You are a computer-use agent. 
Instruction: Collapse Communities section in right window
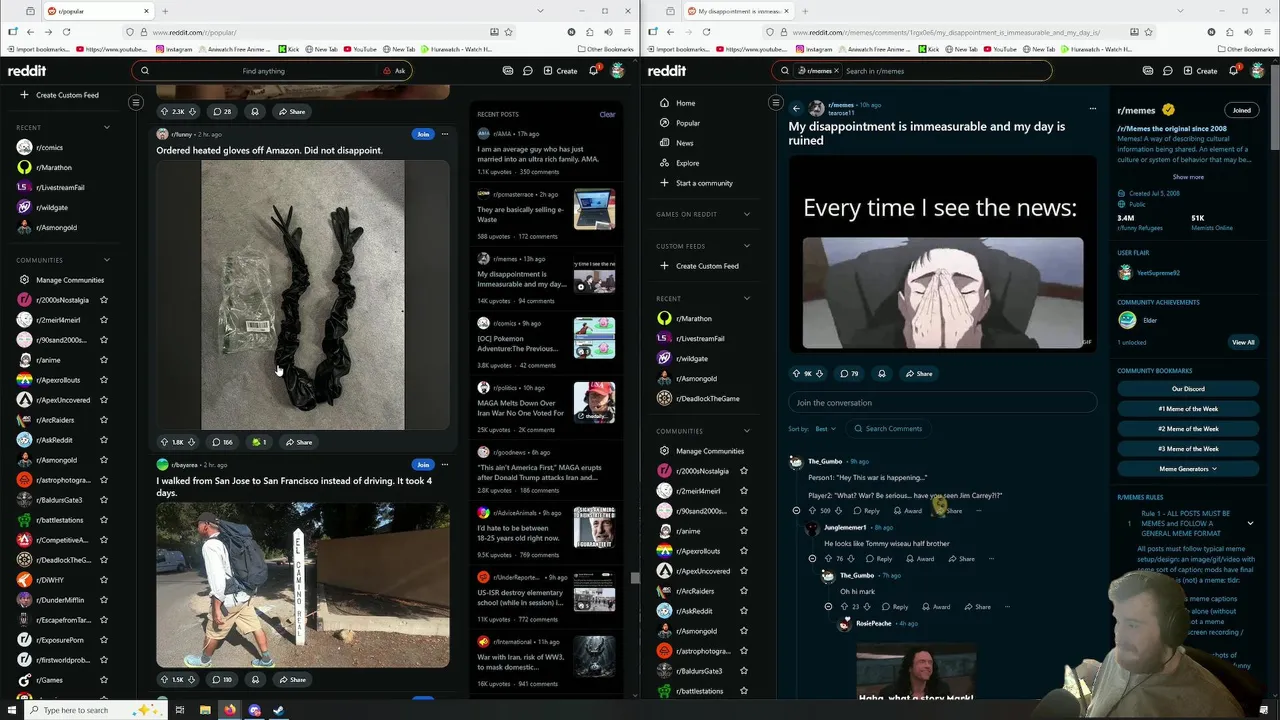click(x=746, y=431)
